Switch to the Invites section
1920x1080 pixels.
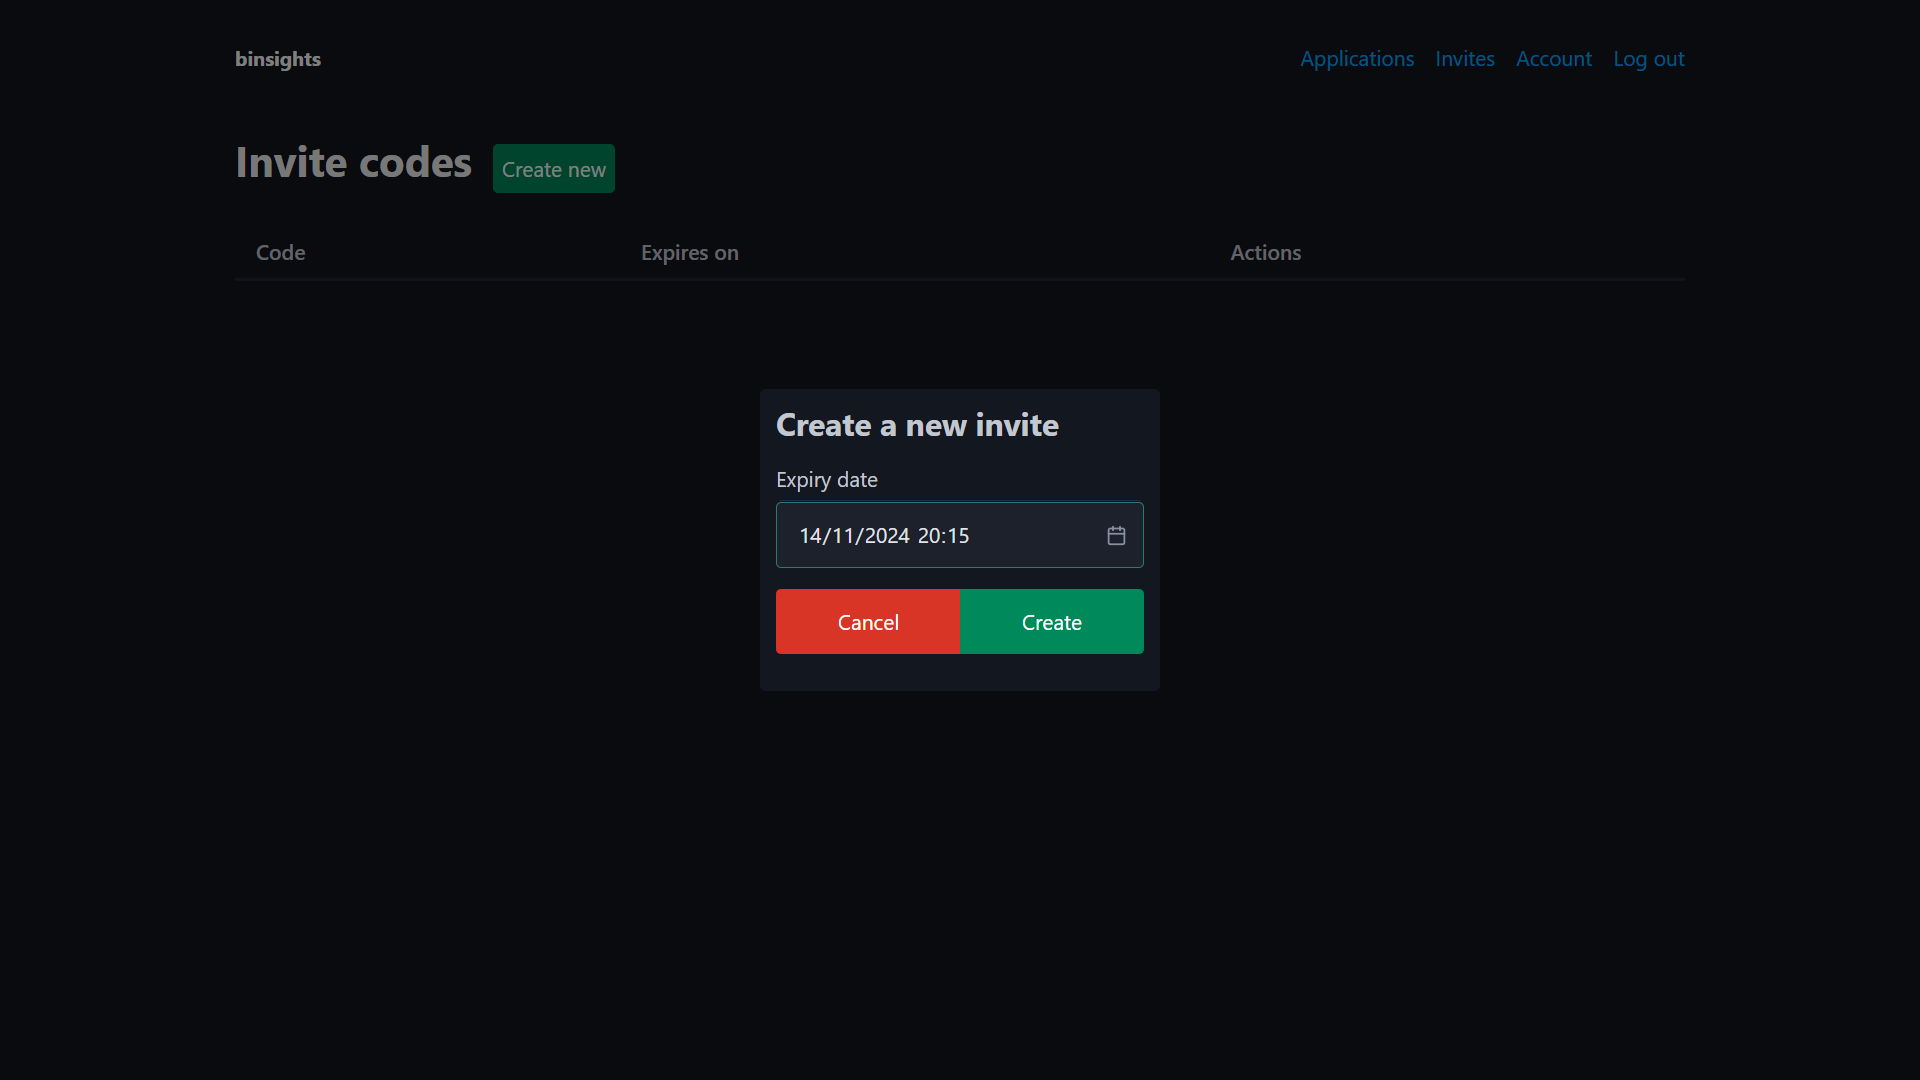point(1464,60)
